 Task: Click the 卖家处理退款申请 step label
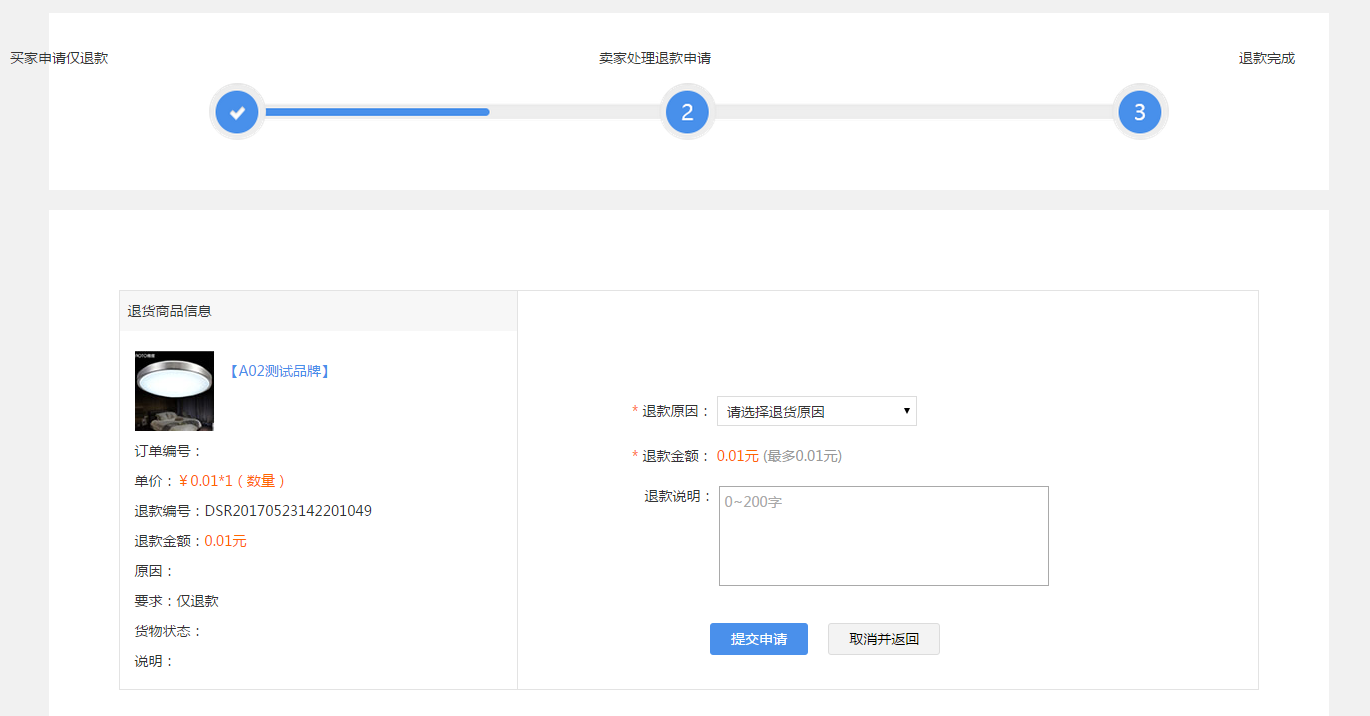[x=655, y=58]
